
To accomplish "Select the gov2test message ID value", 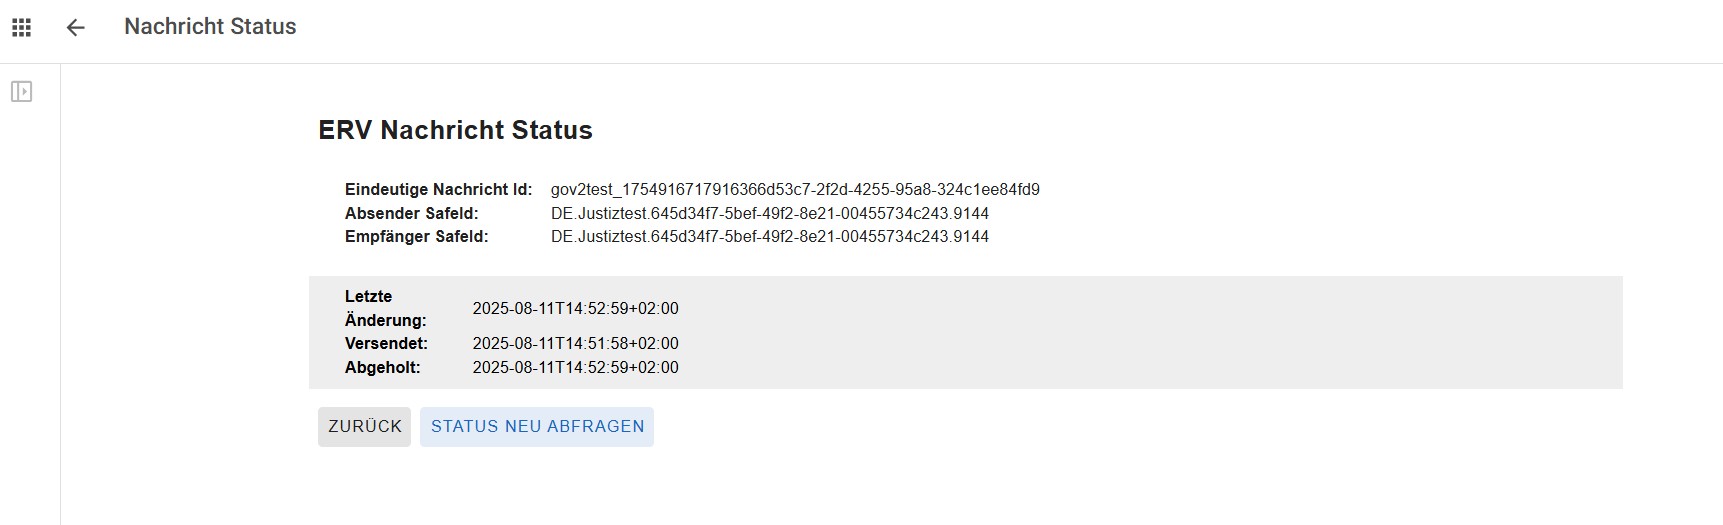I will (795, 189).
